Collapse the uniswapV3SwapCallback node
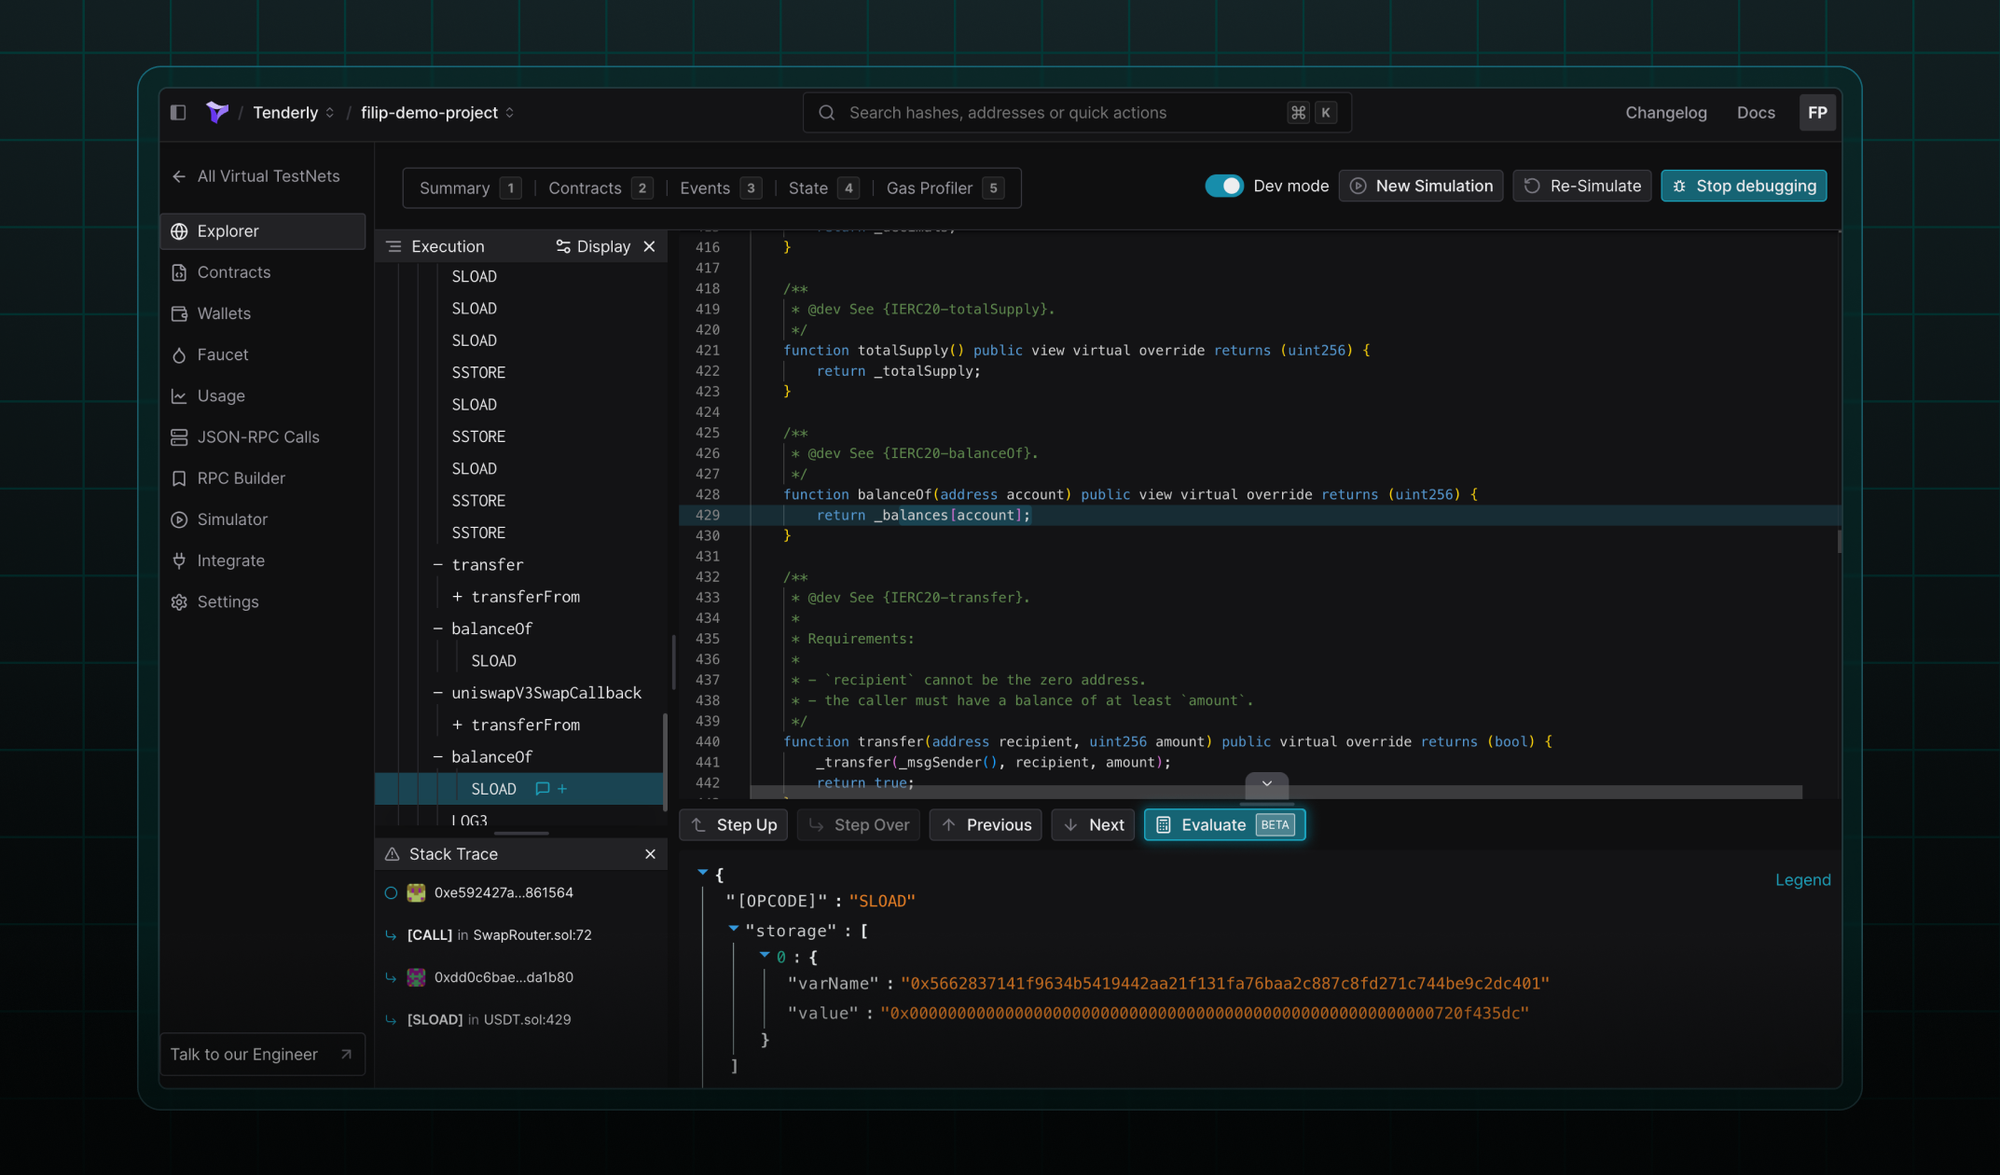2000x1175 pixels. (x=438, y=693)
